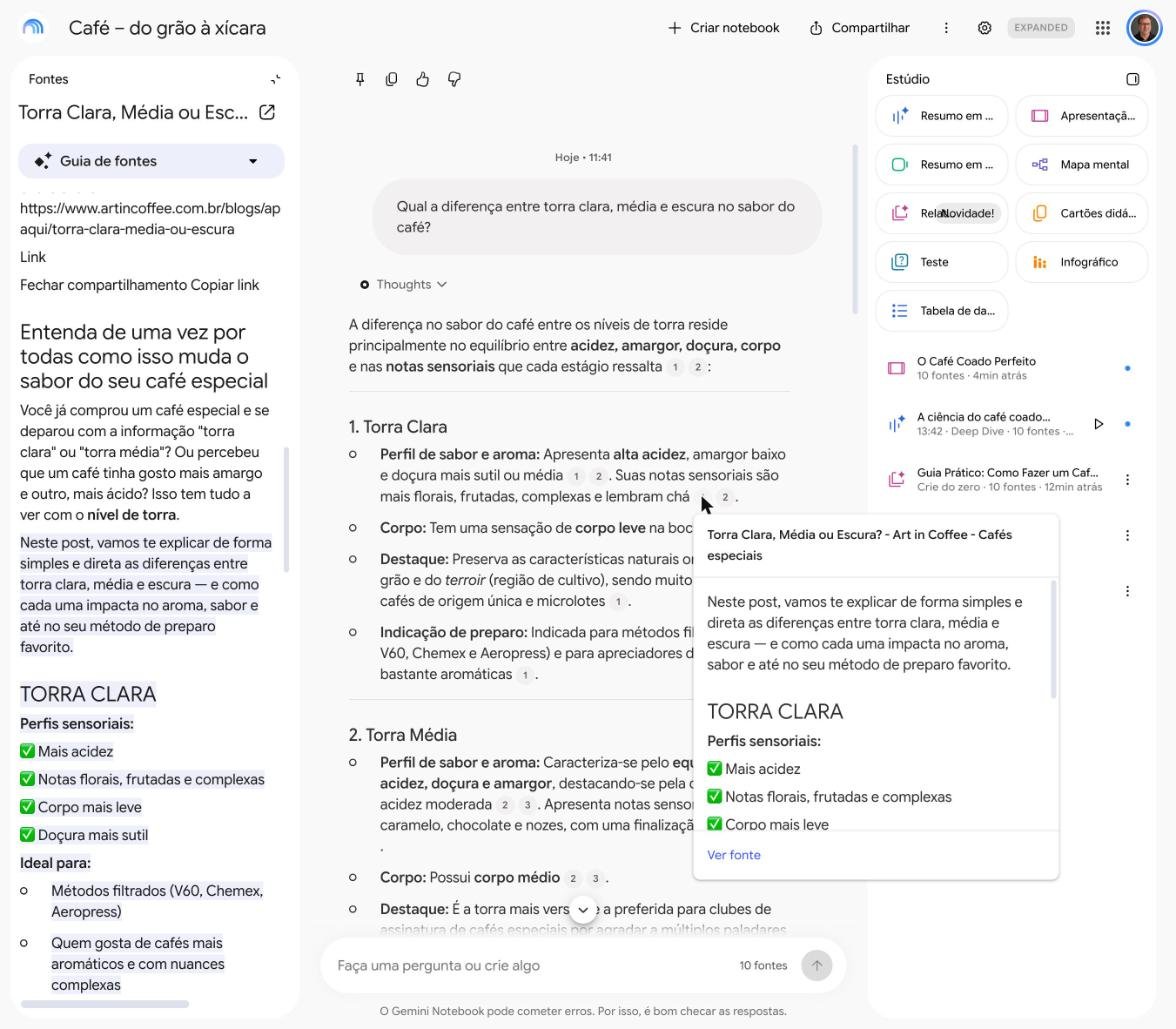
Task: Click Criar notebook
Action: (723, 28)
